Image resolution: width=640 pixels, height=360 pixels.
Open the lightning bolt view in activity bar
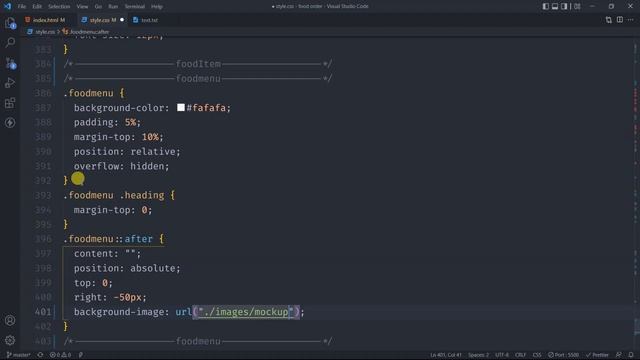pyautogui.click(x=10, y=123)
